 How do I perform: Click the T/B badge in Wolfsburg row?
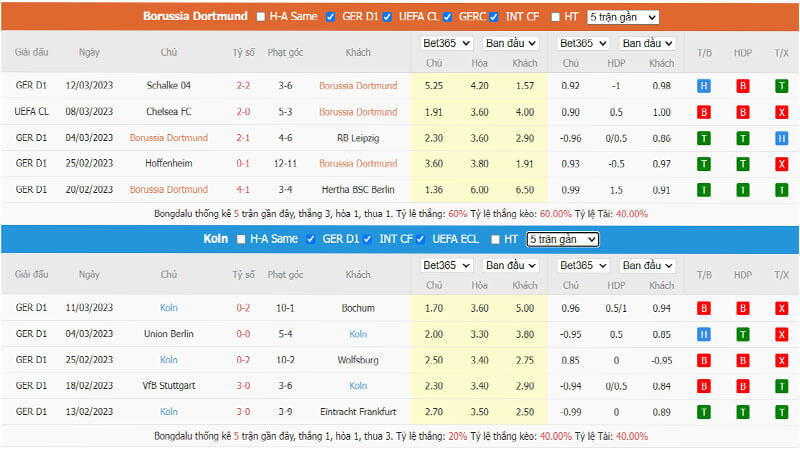(704, 360)
